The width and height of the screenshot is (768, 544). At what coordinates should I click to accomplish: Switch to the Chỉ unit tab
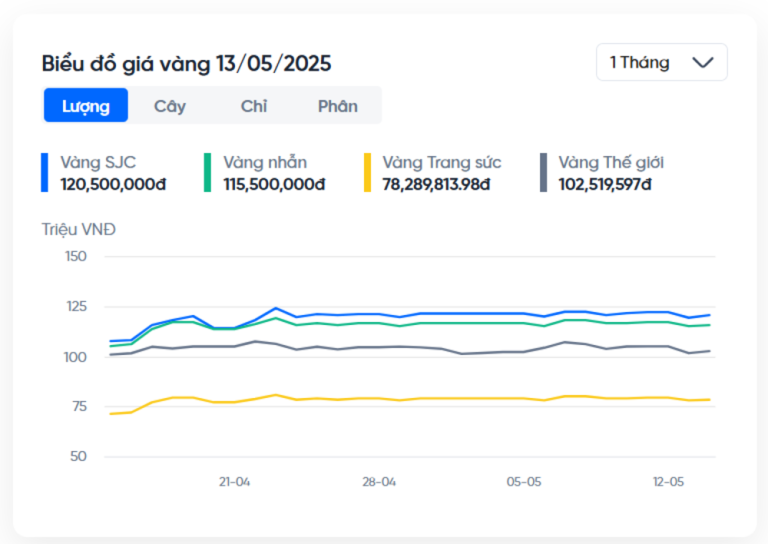click(x=254, y=105)
